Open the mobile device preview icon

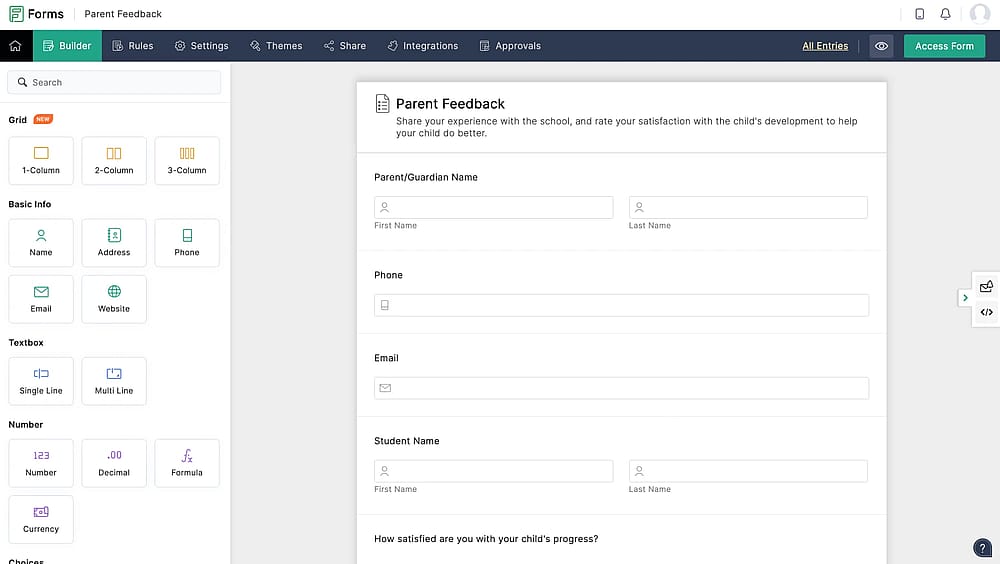[x=919, y=13]
